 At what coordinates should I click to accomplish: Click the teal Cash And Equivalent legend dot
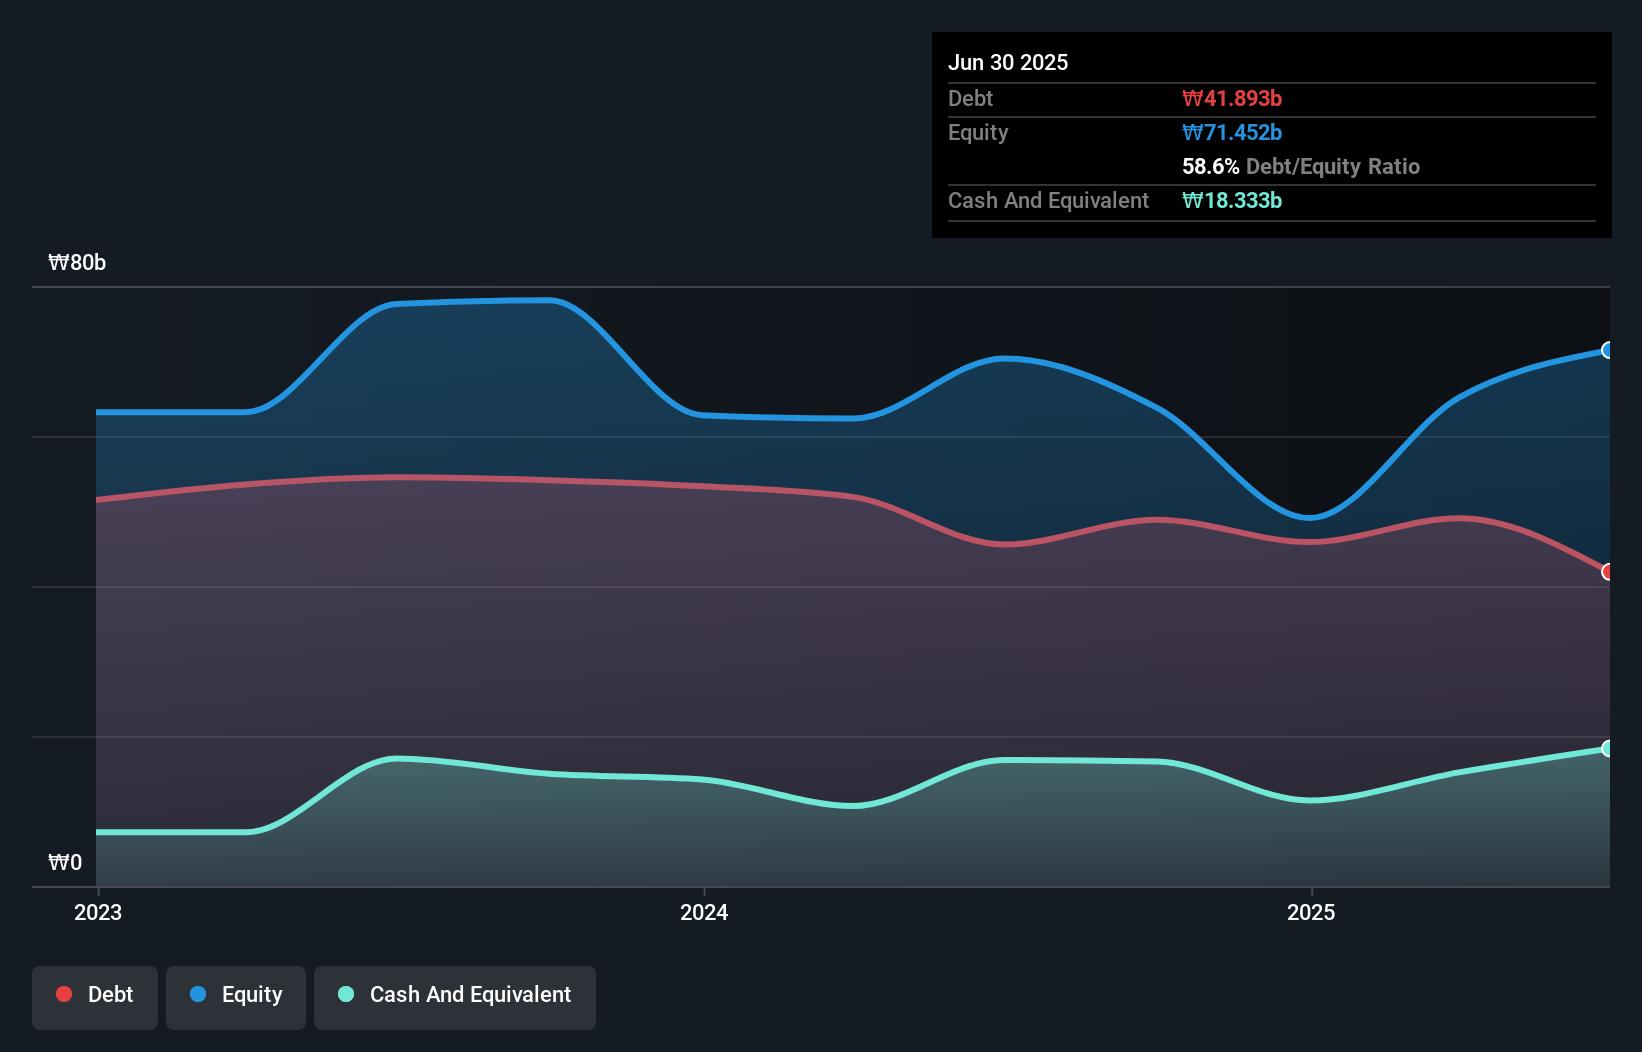tap(344, 994)
